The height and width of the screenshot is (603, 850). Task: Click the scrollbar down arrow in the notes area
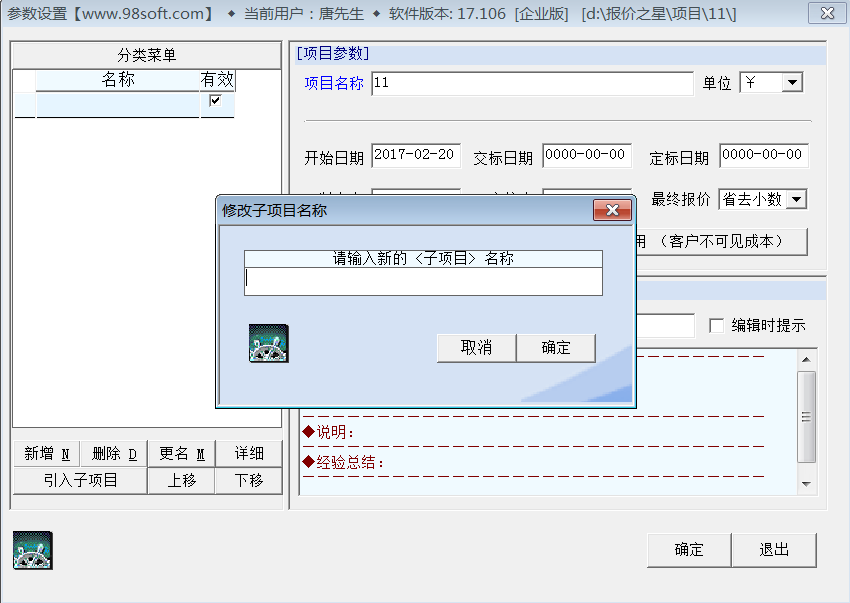point(806,484)
